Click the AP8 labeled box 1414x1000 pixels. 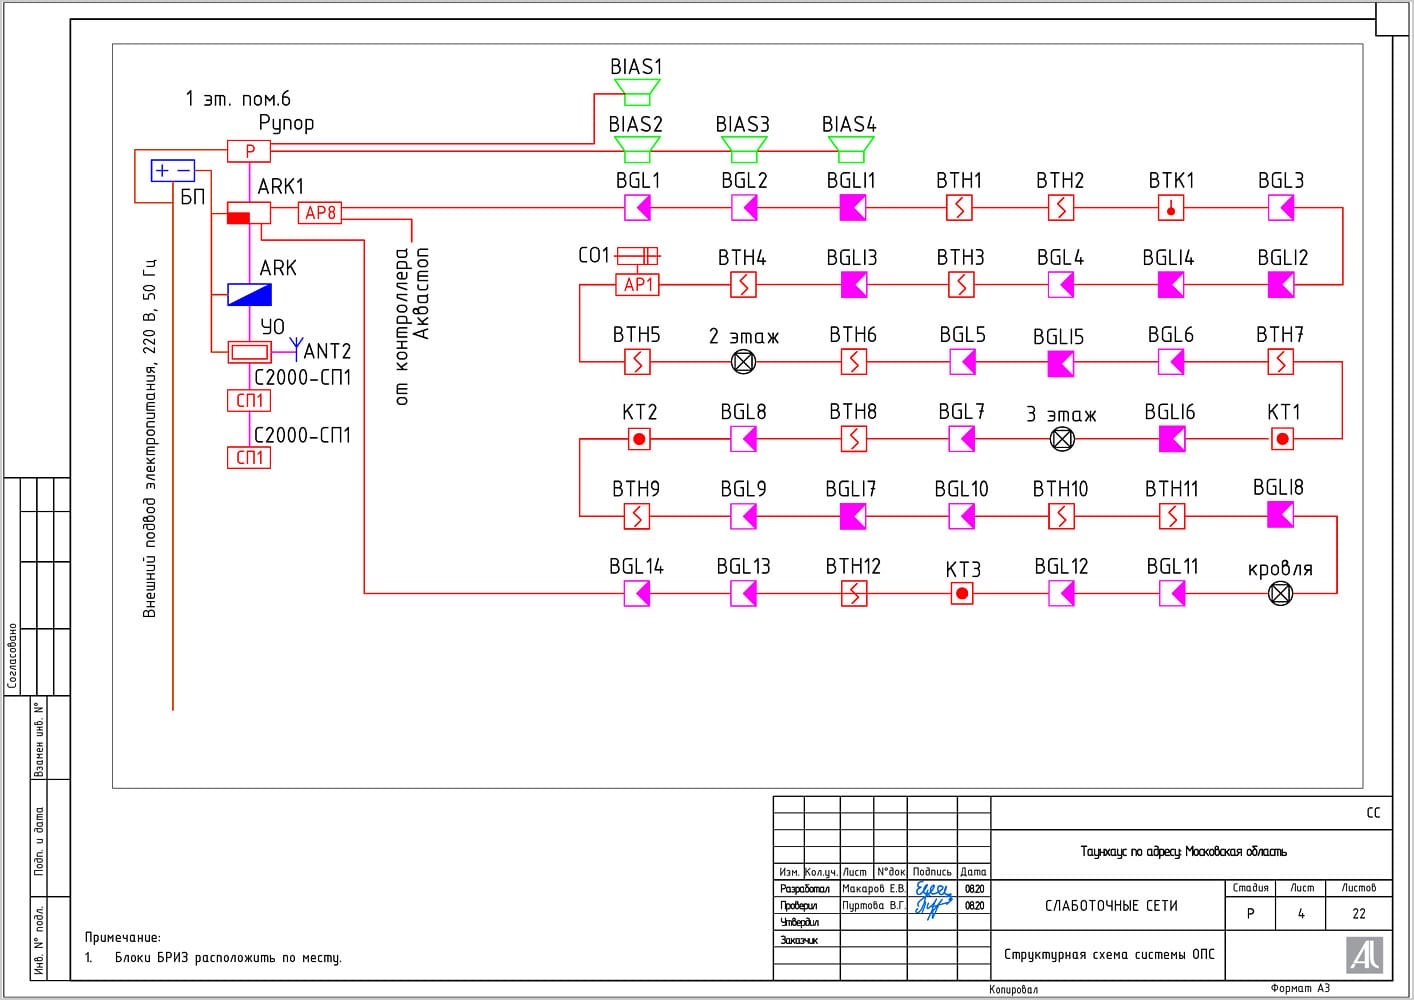(x=320, y=213)
